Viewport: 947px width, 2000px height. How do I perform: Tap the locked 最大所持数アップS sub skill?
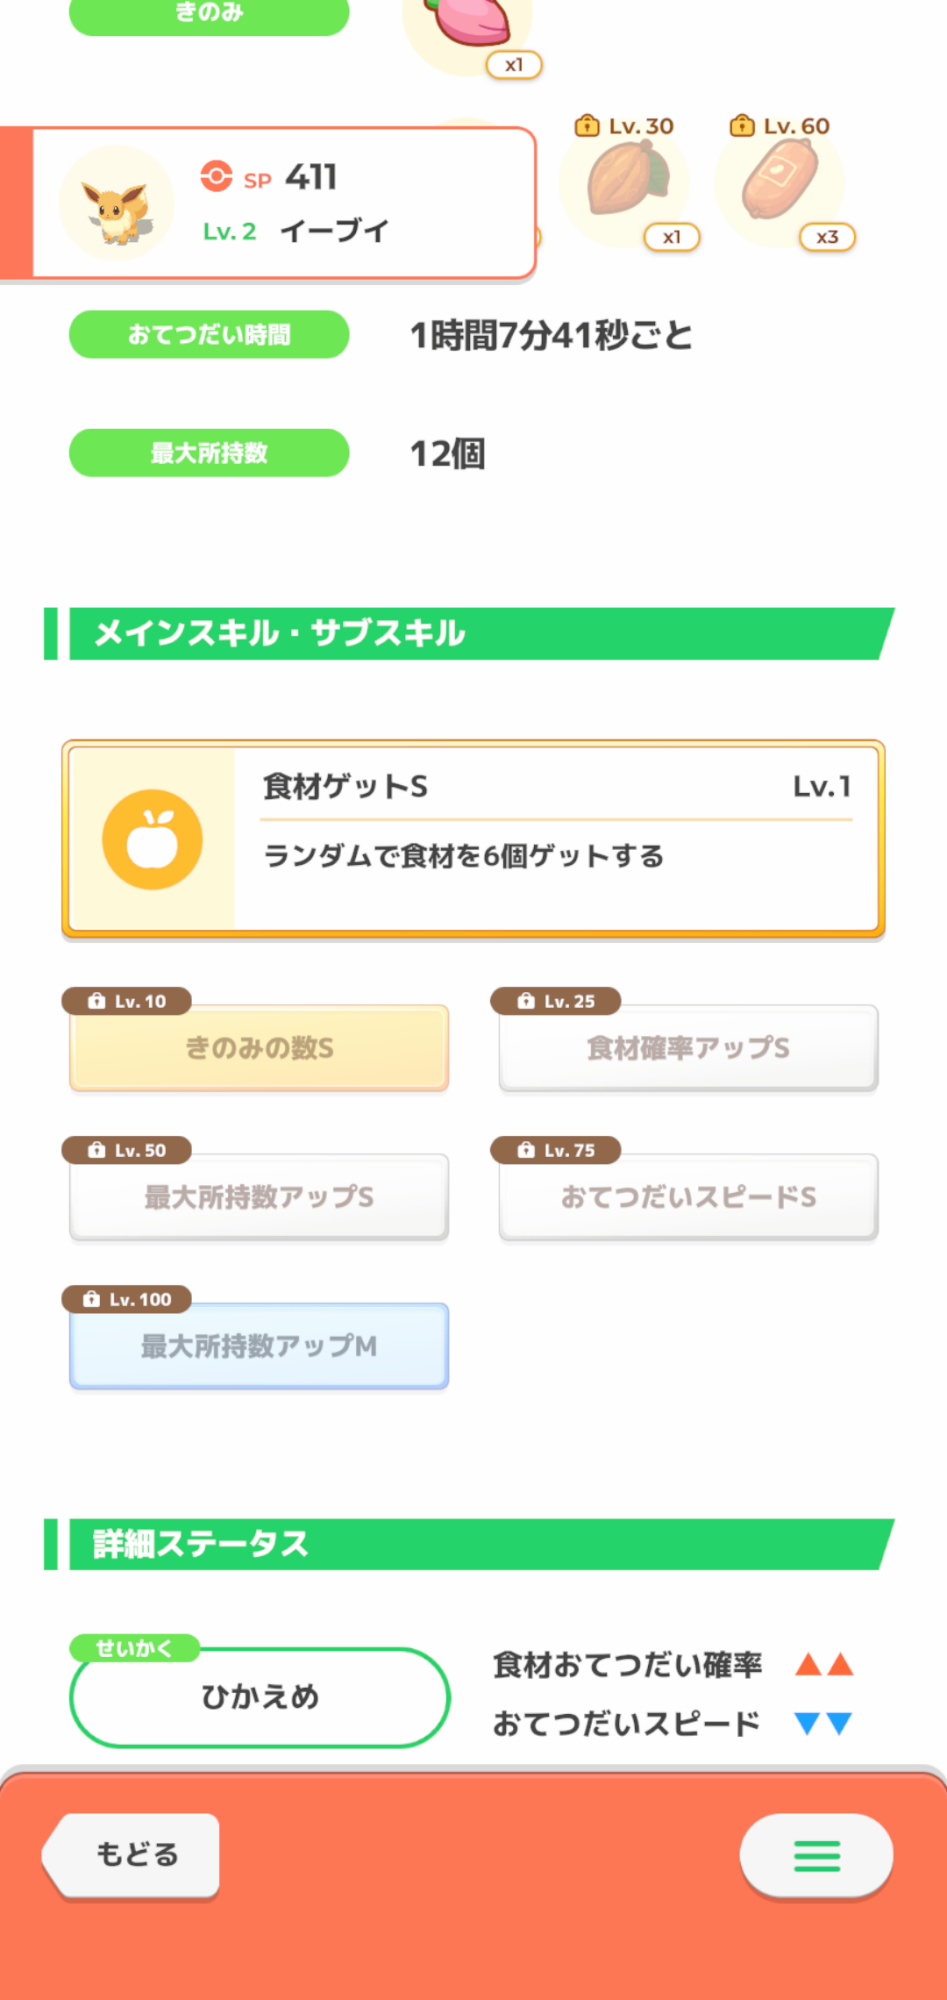[x=259, y=1197]
